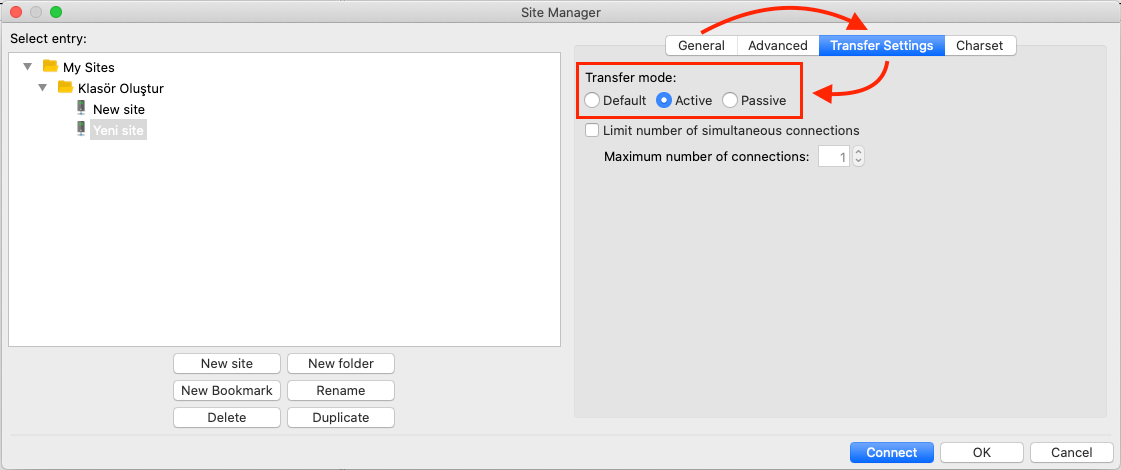1121x470 pixels.
Task: Click the maximum number of connections field
Action: tap(833, 157)
